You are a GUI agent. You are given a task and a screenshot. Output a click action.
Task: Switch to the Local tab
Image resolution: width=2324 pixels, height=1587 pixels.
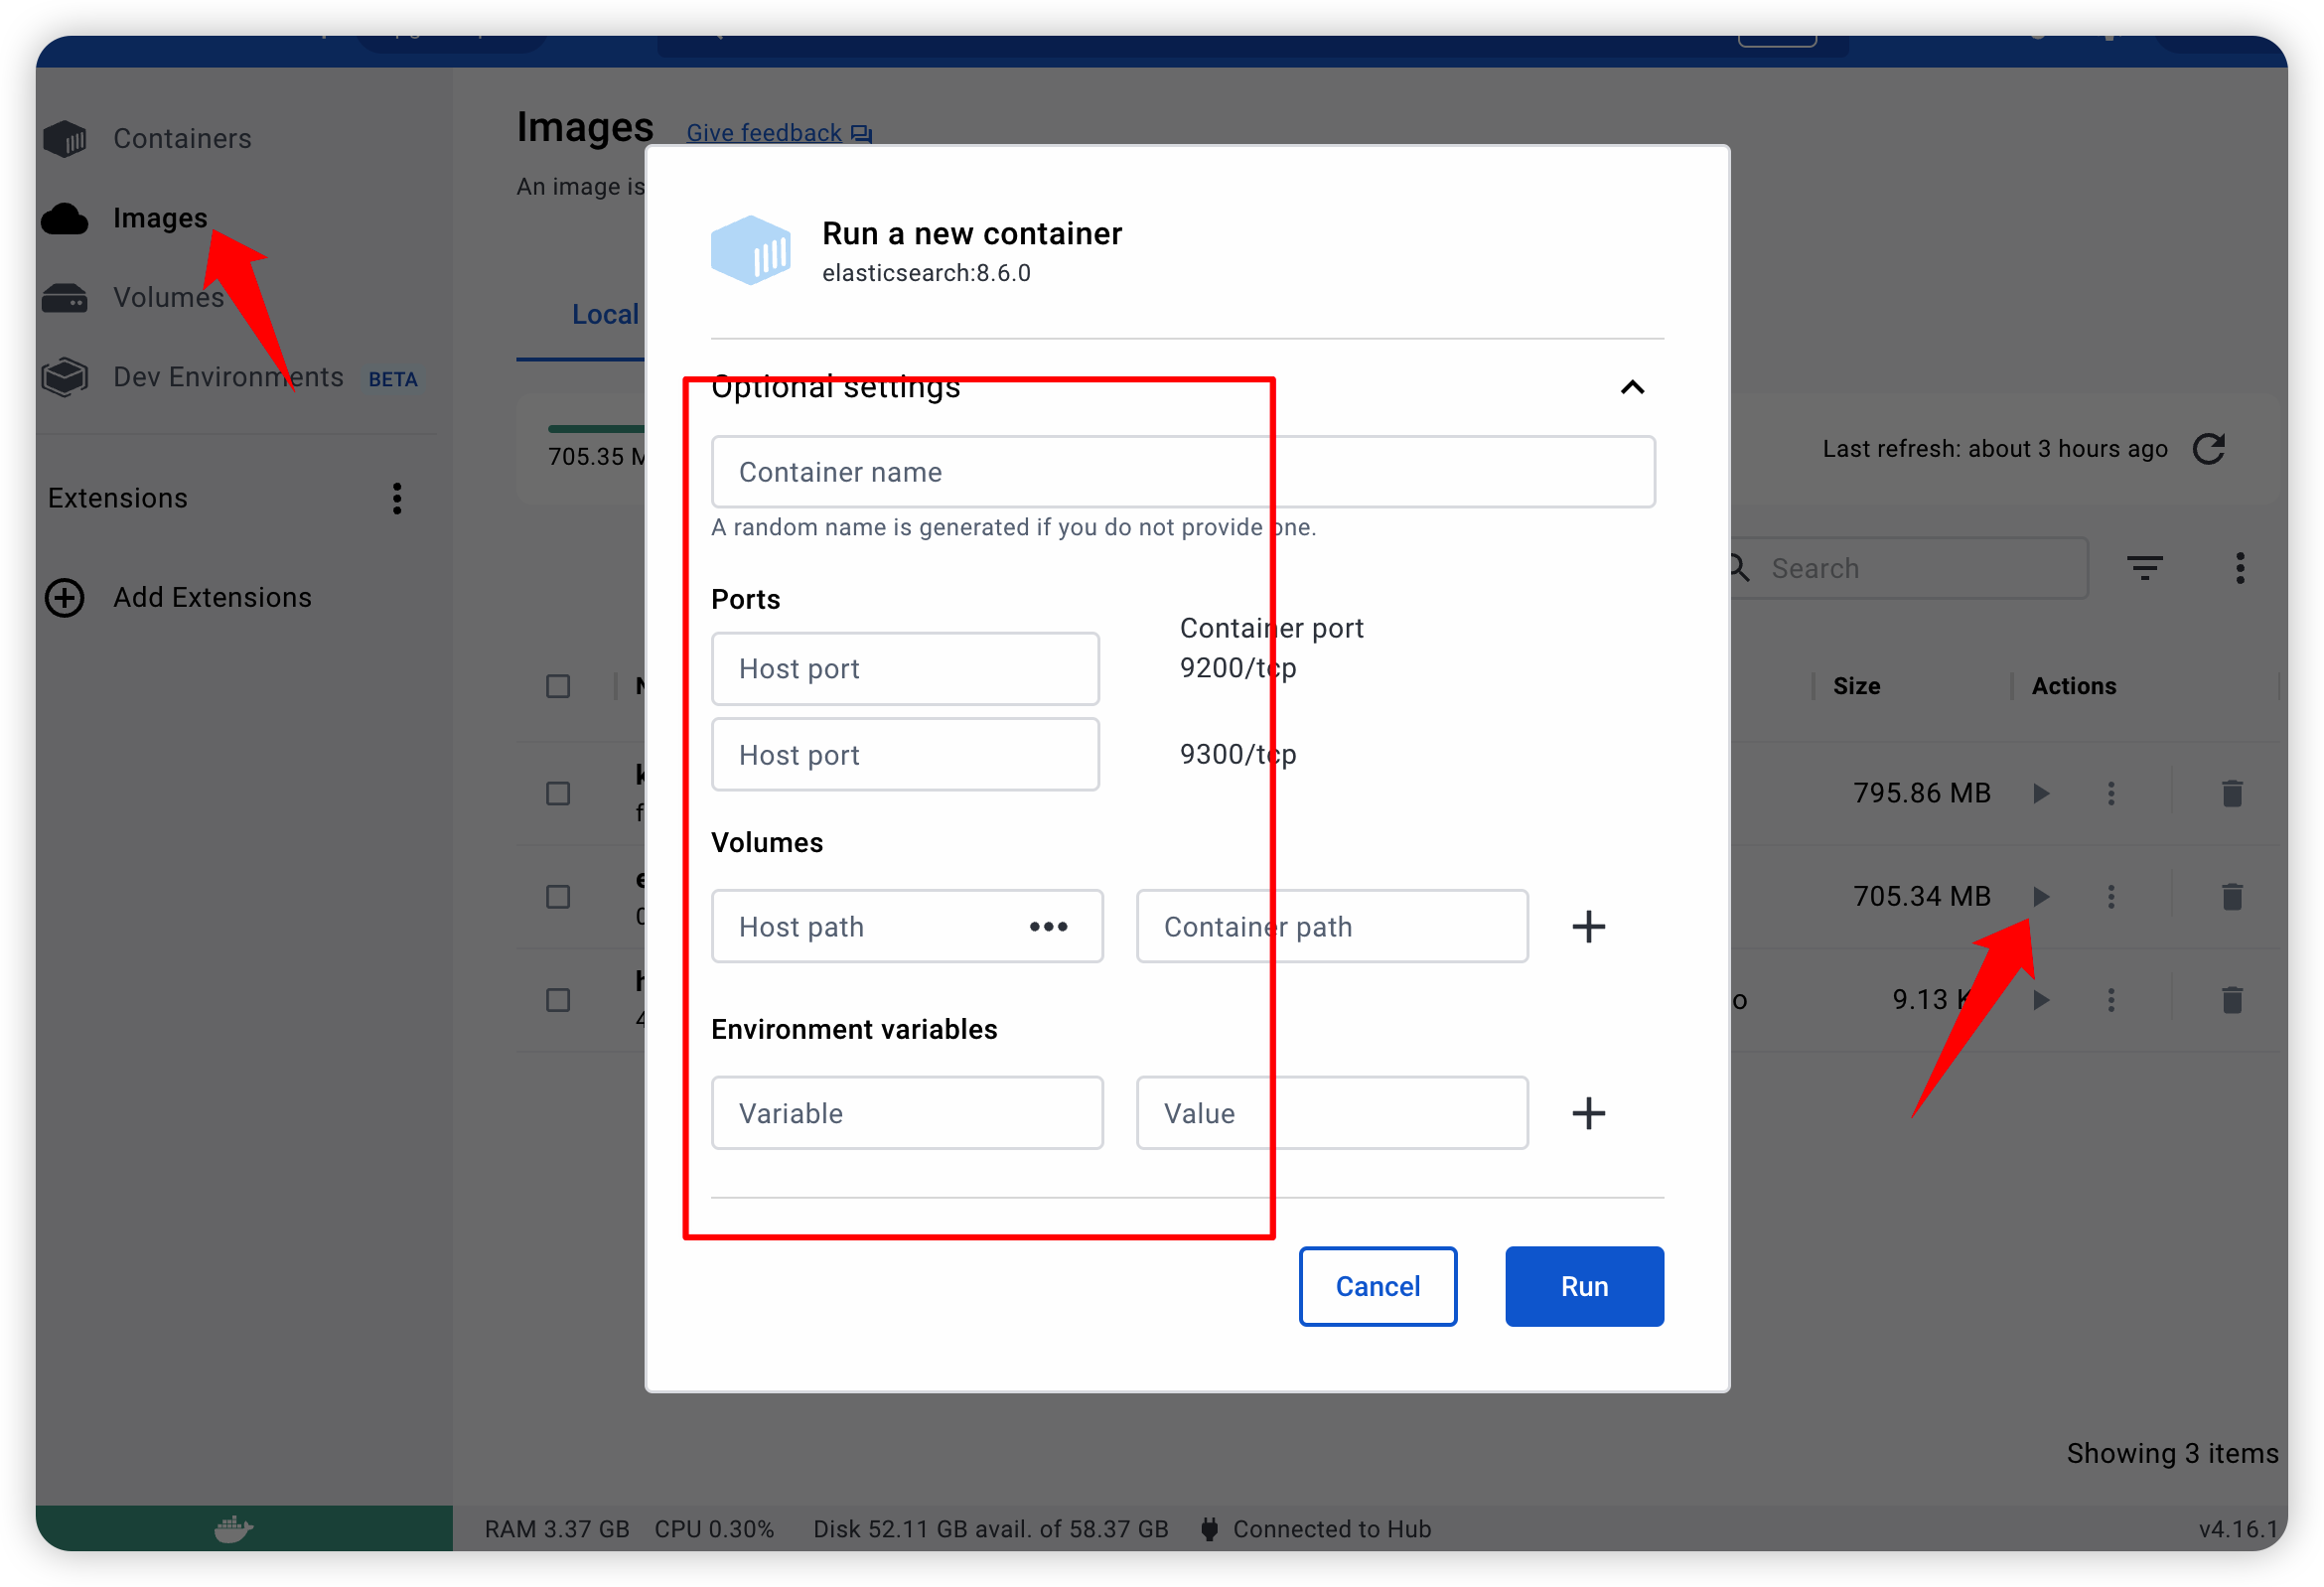click(604, 315)
